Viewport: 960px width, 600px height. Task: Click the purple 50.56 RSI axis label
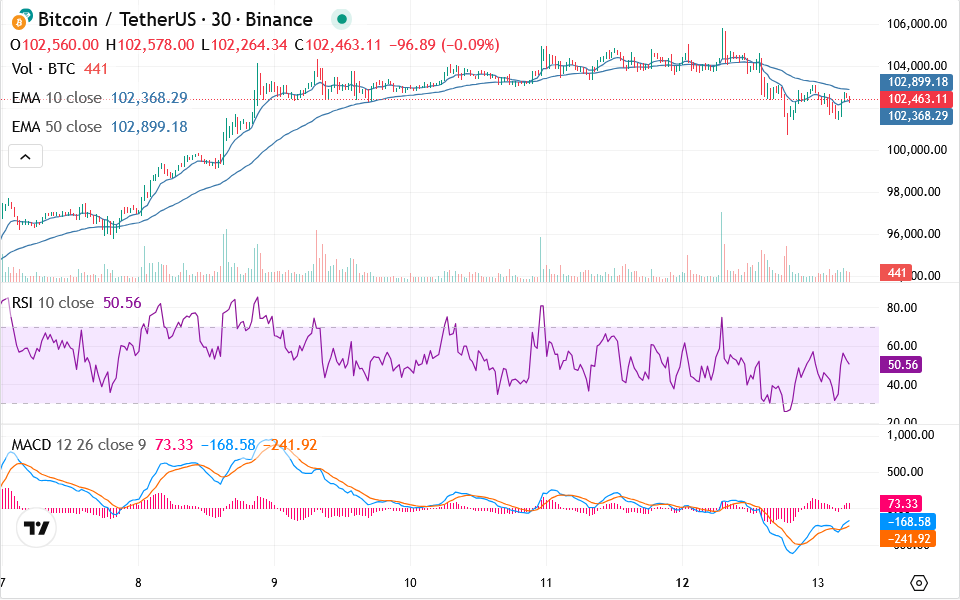click(x=901, y=365)
